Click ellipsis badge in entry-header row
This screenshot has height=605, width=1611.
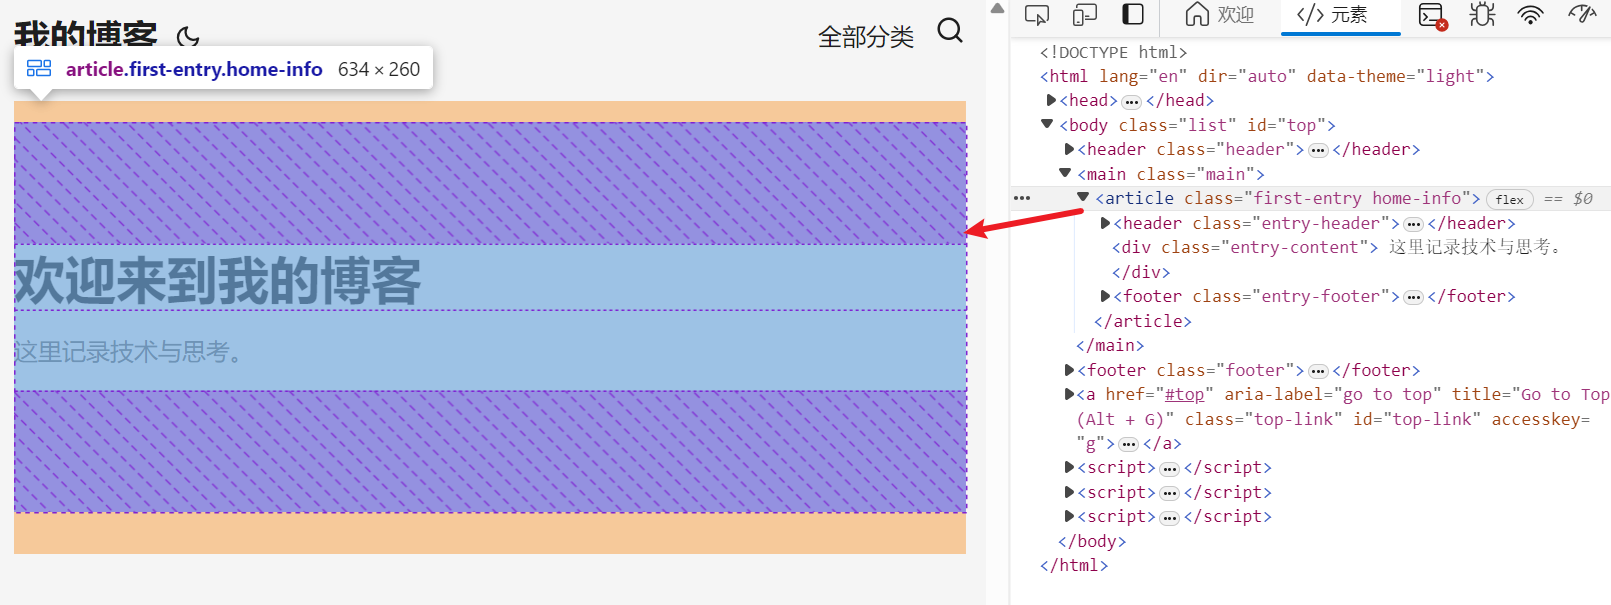tap(1413, 225)
